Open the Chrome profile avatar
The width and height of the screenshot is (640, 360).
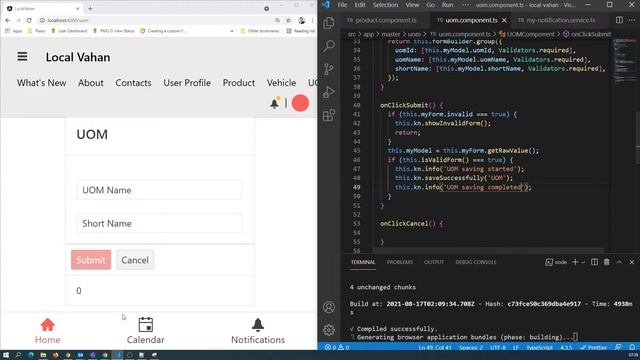pyautogui.click(x=302, y=20)
